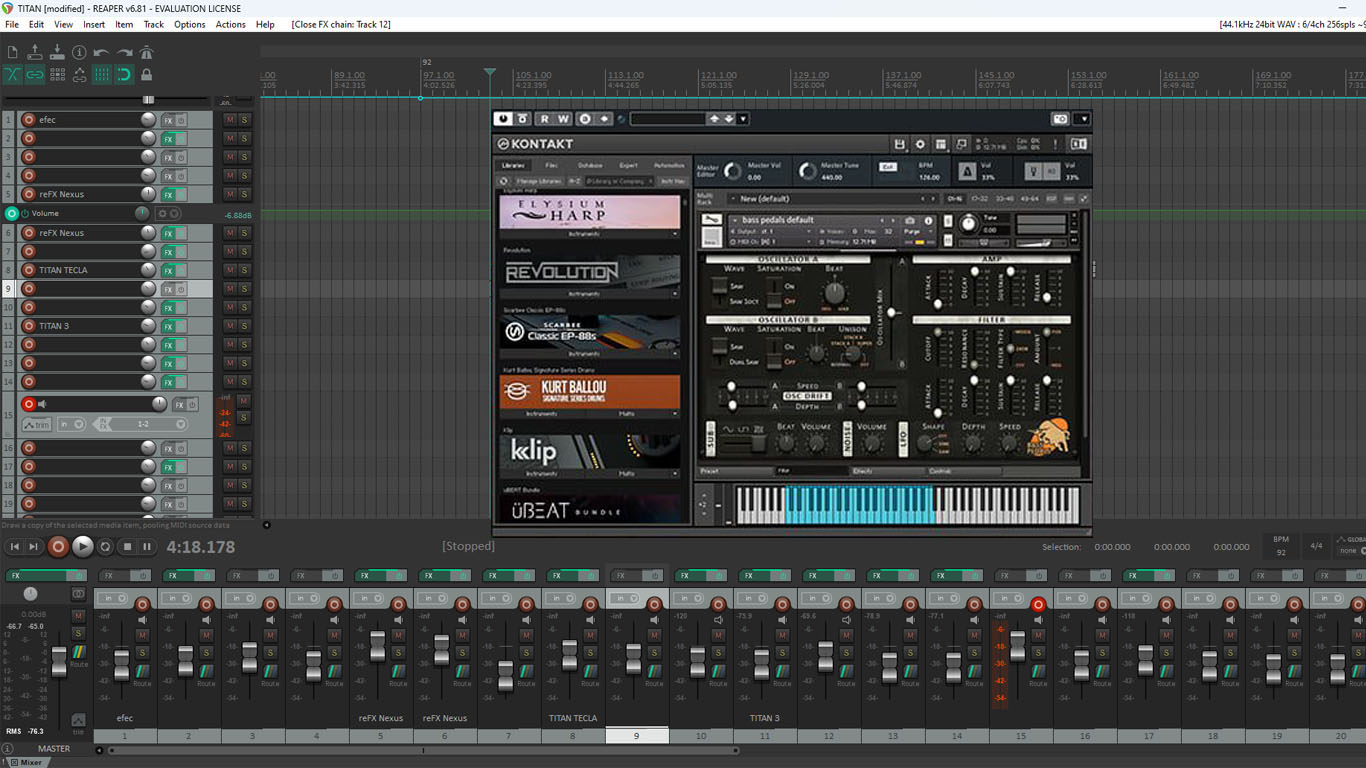Adjust Master Vol knob in Kontakt
Screen dimensions: 1366x768
coord(733,171)
